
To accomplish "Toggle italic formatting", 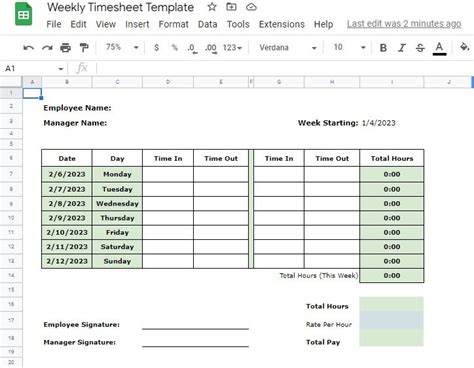I will point(402,48).
